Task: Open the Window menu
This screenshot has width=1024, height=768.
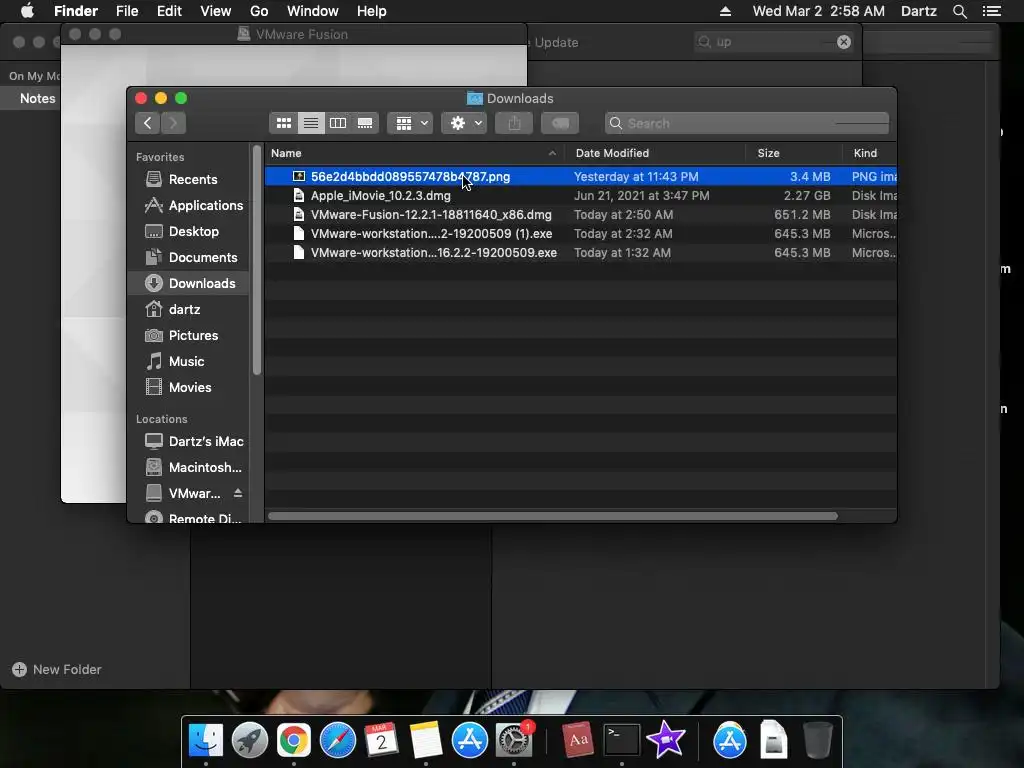Action: 313,11
